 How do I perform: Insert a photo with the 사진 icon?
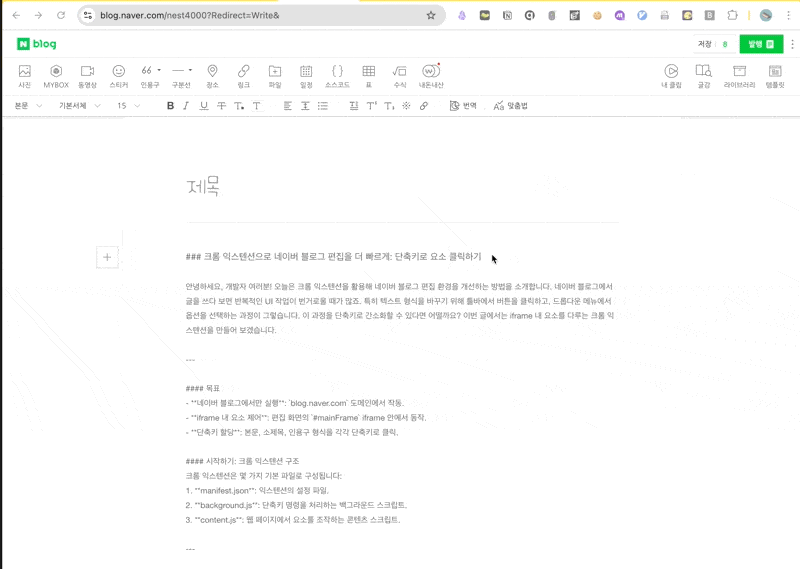[24, 76]
